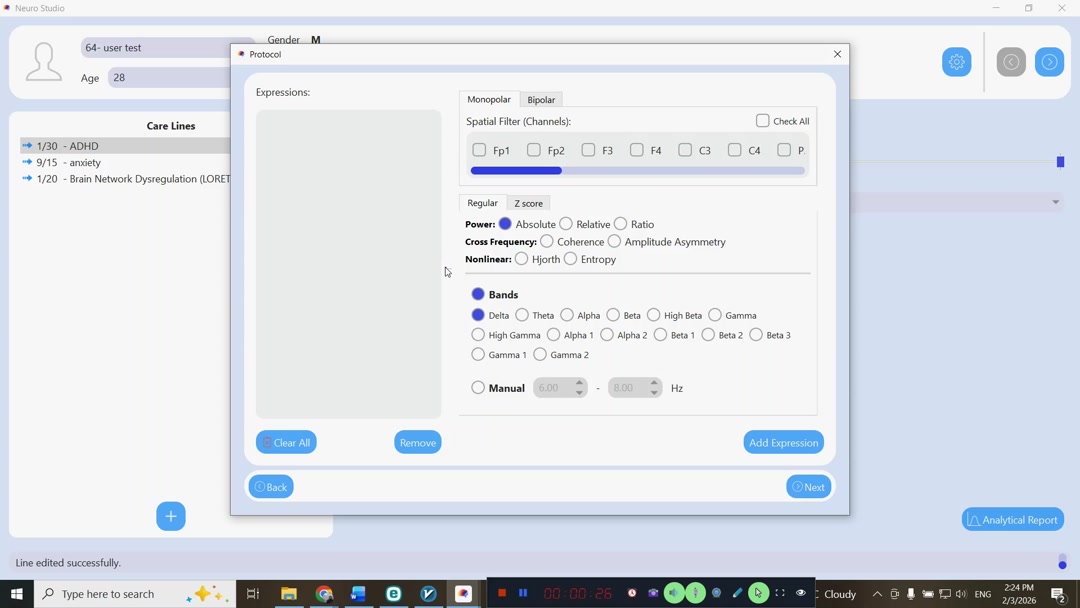The height and width of the screenshot is (608, 1080).
Task: Switch to Monopolar tab
Action: pyautogui.click(x=489, y=100)
